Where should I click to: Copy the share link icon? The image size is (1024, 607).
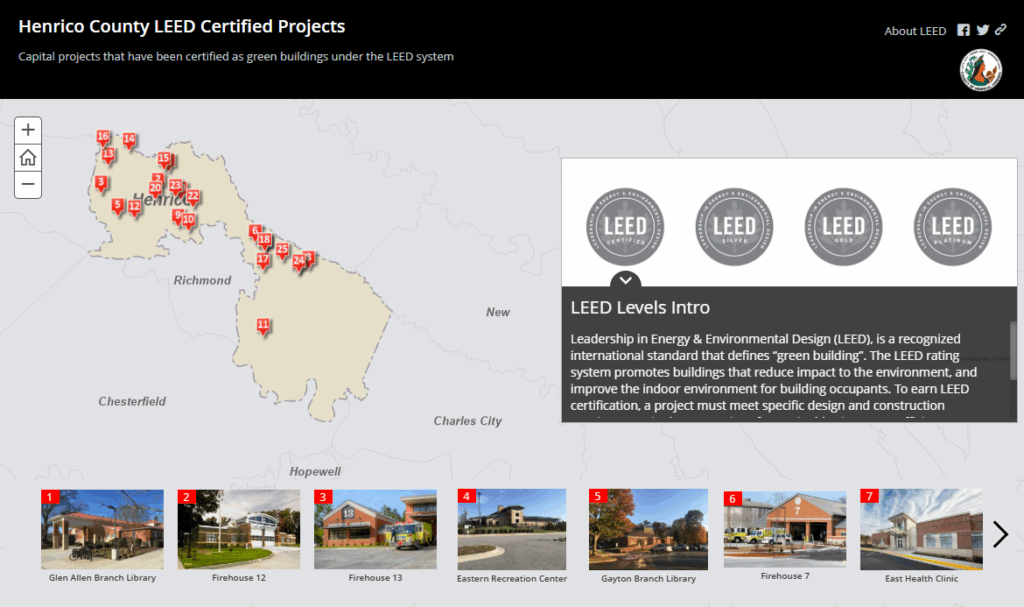pyautogui.click(x=1000, y=31)
